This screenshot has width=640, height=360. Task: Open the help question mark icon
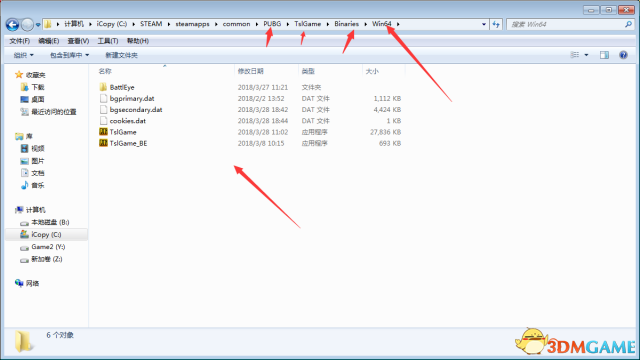pyautogui.click(x=623, y=55)
